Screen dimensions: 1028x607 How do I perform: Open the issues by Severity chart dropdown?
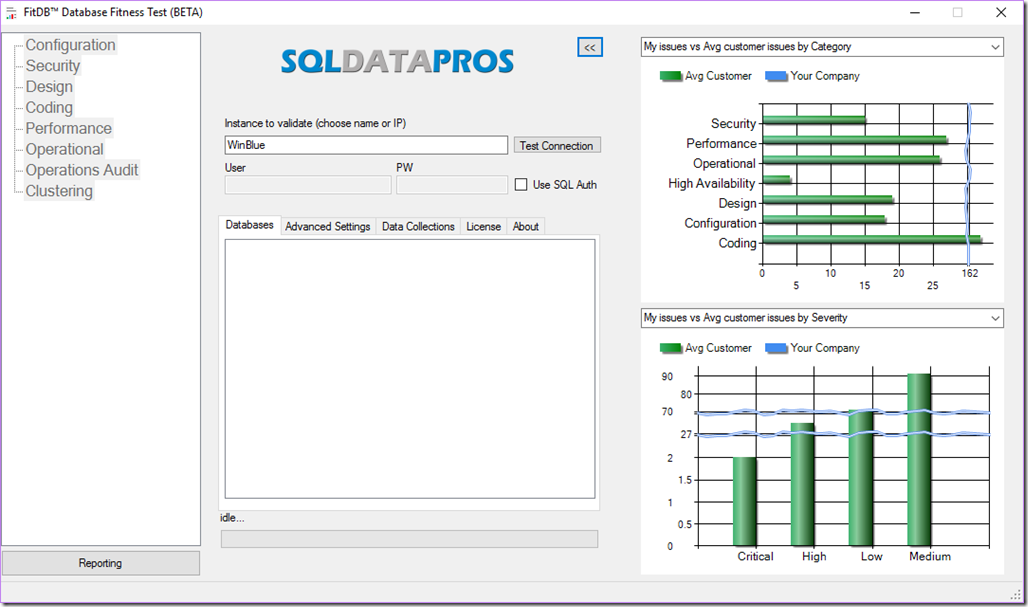click(822, 318)
